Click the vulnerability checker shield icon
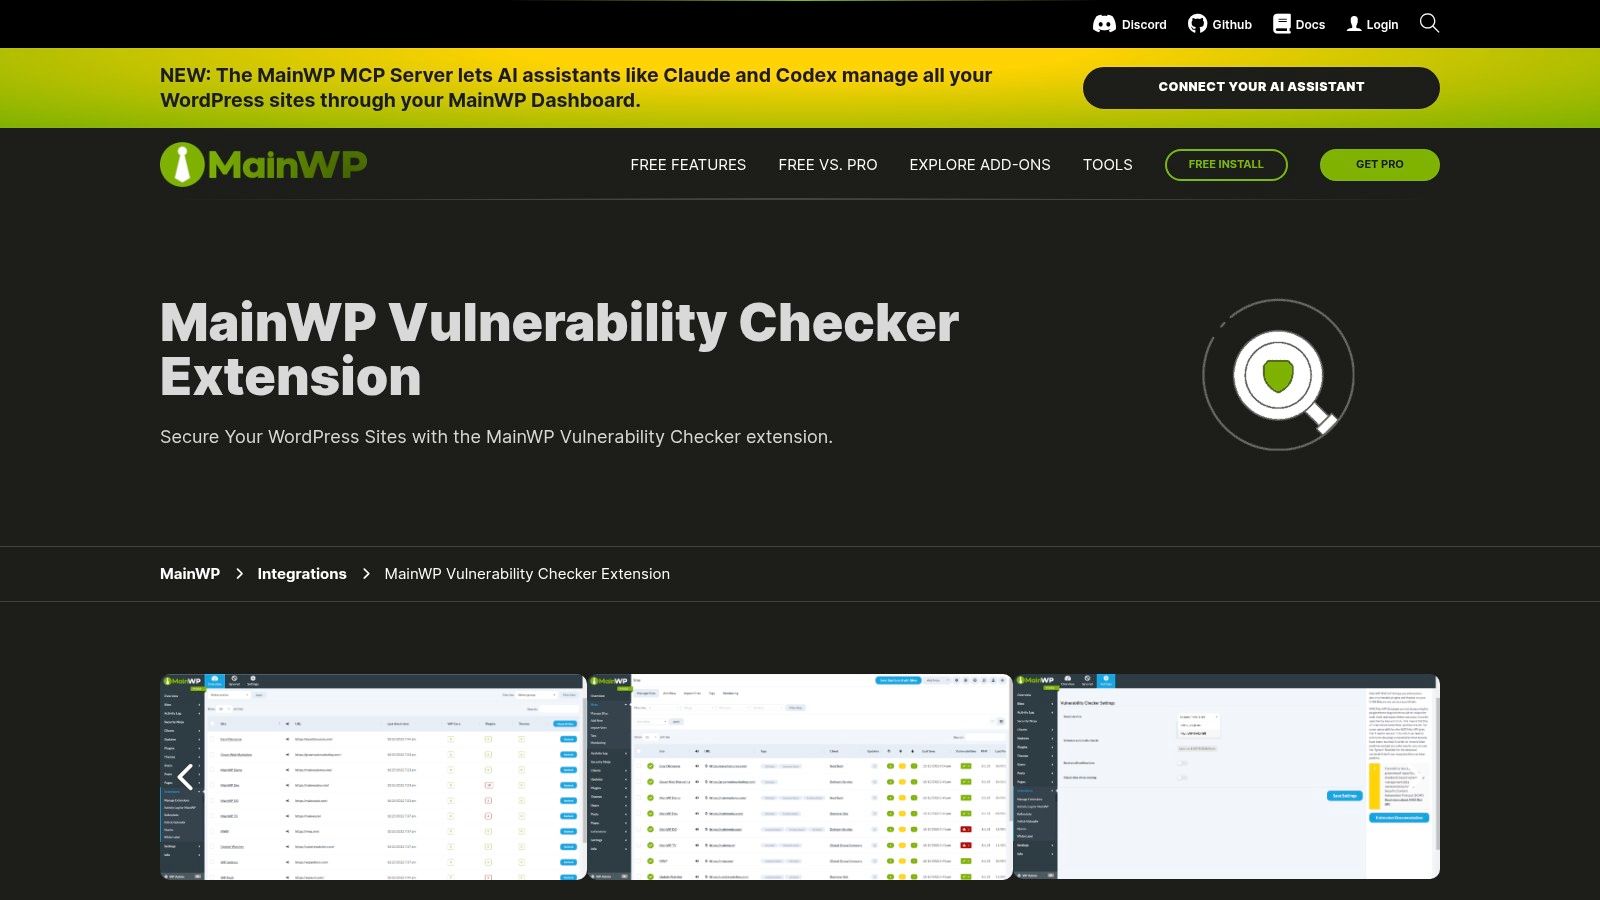1600x900 pixels. (1278, 375)
